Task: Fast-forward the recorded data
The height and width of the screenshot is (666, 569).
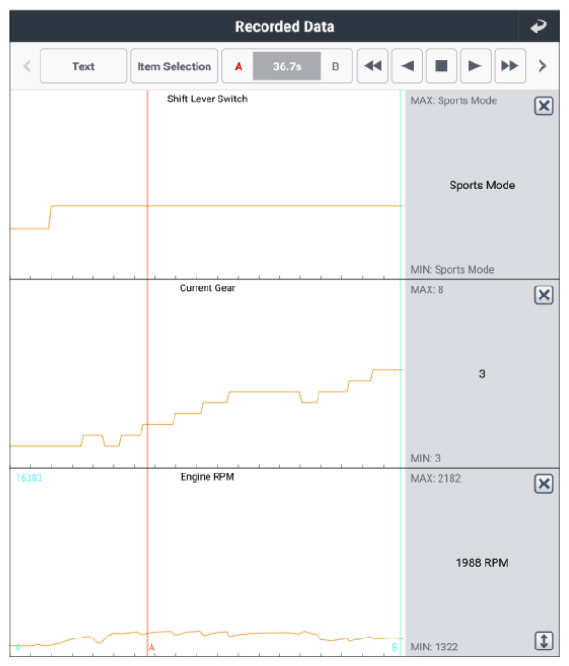Action: (510, 66)
